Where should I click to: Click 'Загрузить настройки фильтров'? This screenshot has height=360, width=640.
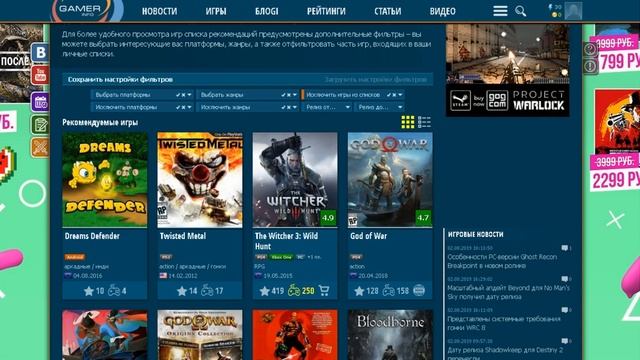click(x=376, y=80)
